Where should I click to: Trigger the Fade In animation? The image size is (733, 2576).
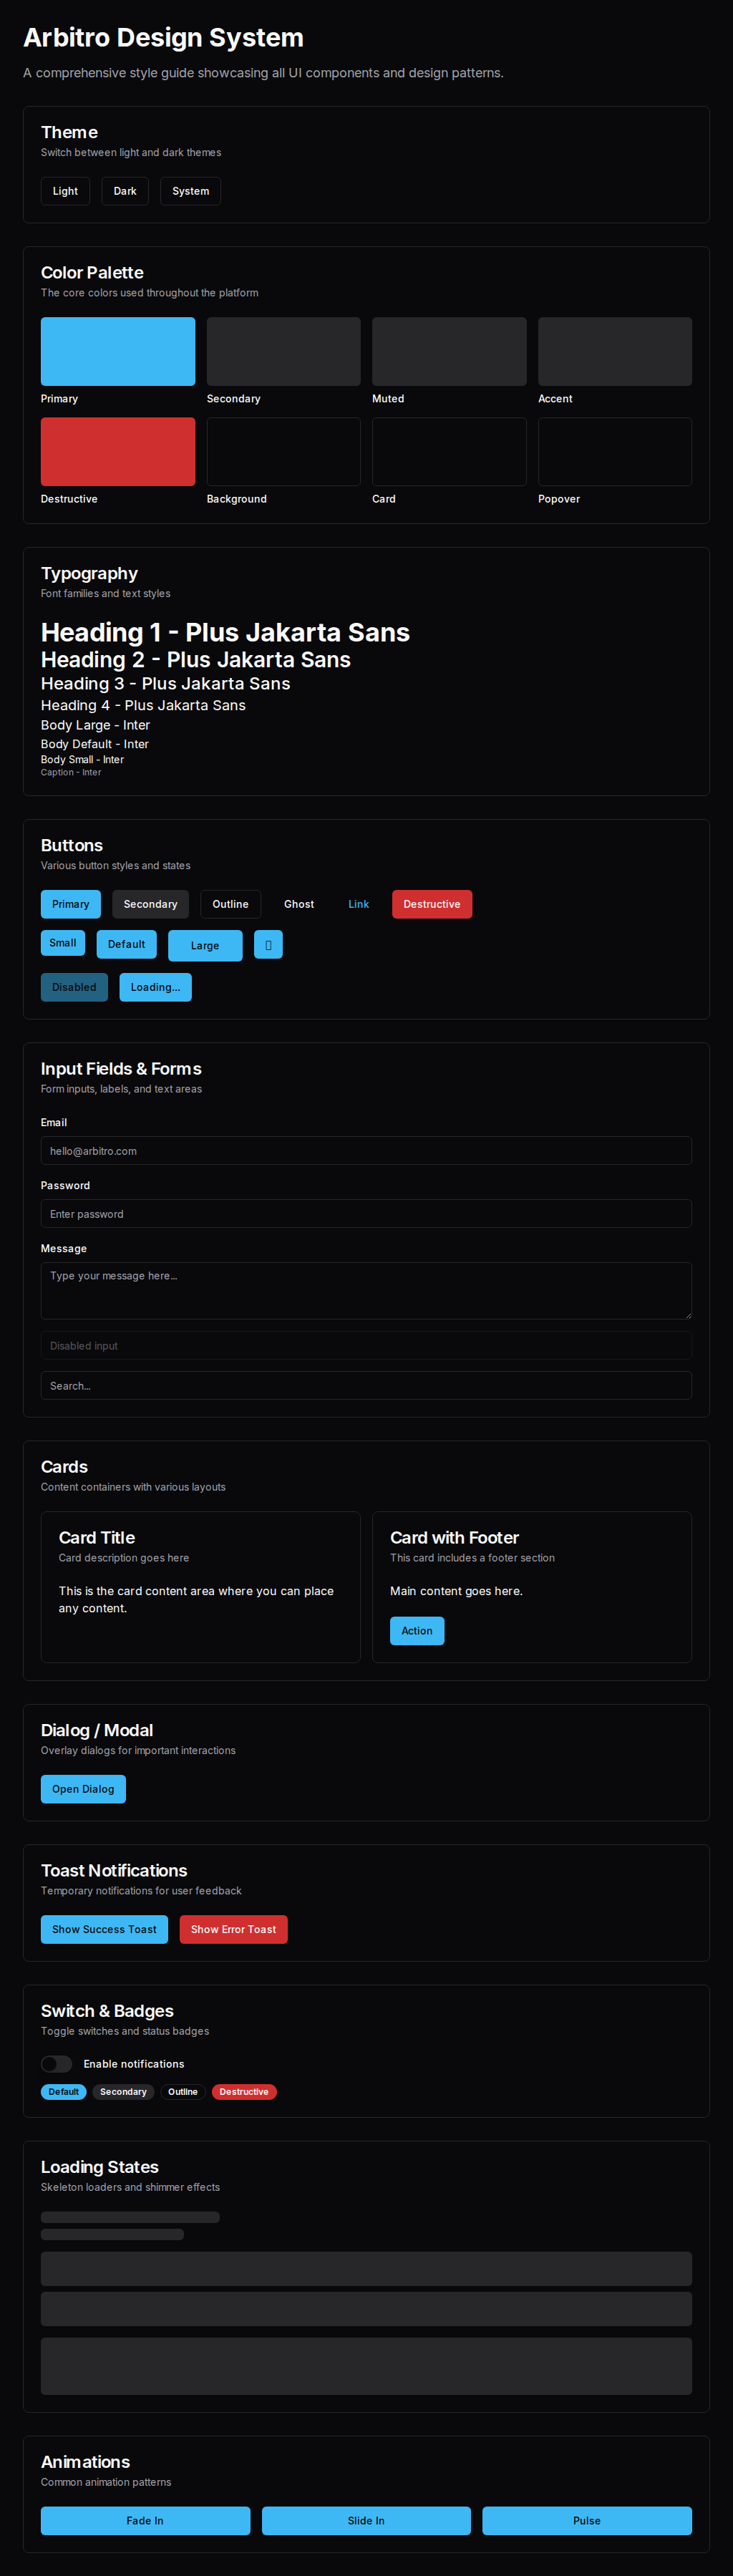pyautogui.click(x=145, y=2521)
